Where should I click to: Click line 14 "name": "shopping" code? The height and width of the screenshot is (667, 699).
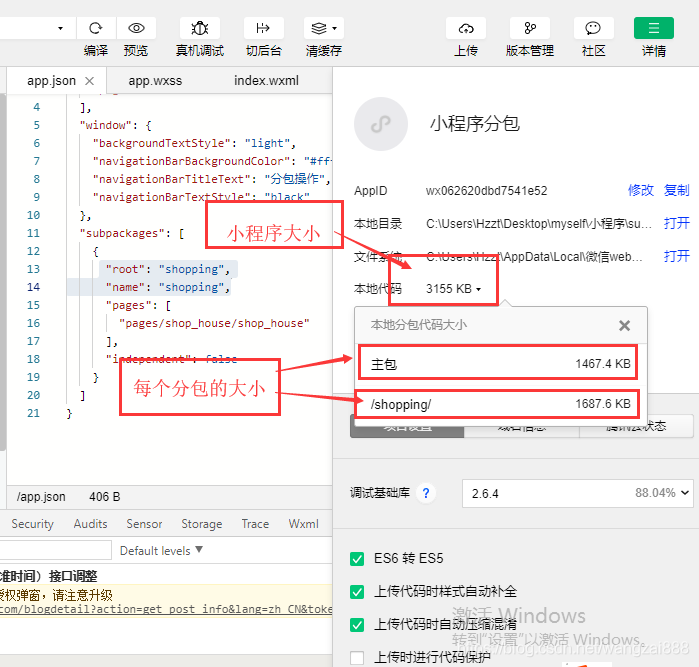click(168, 287)
